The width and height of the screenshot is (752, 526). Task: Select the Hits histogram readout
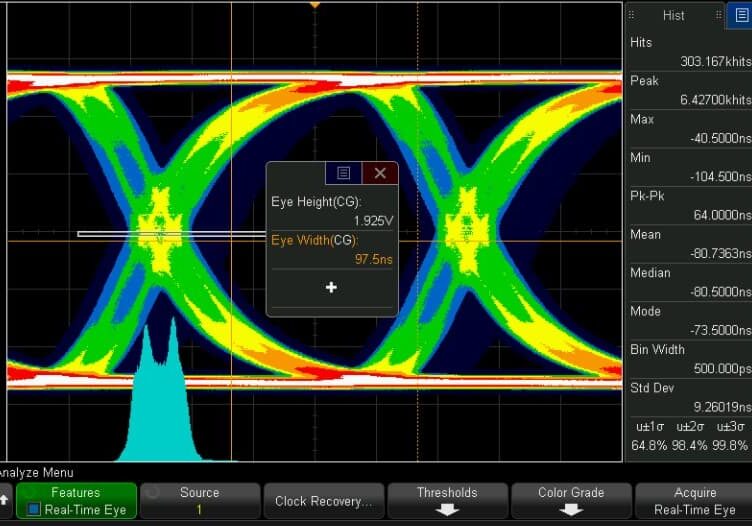[689, 52]
